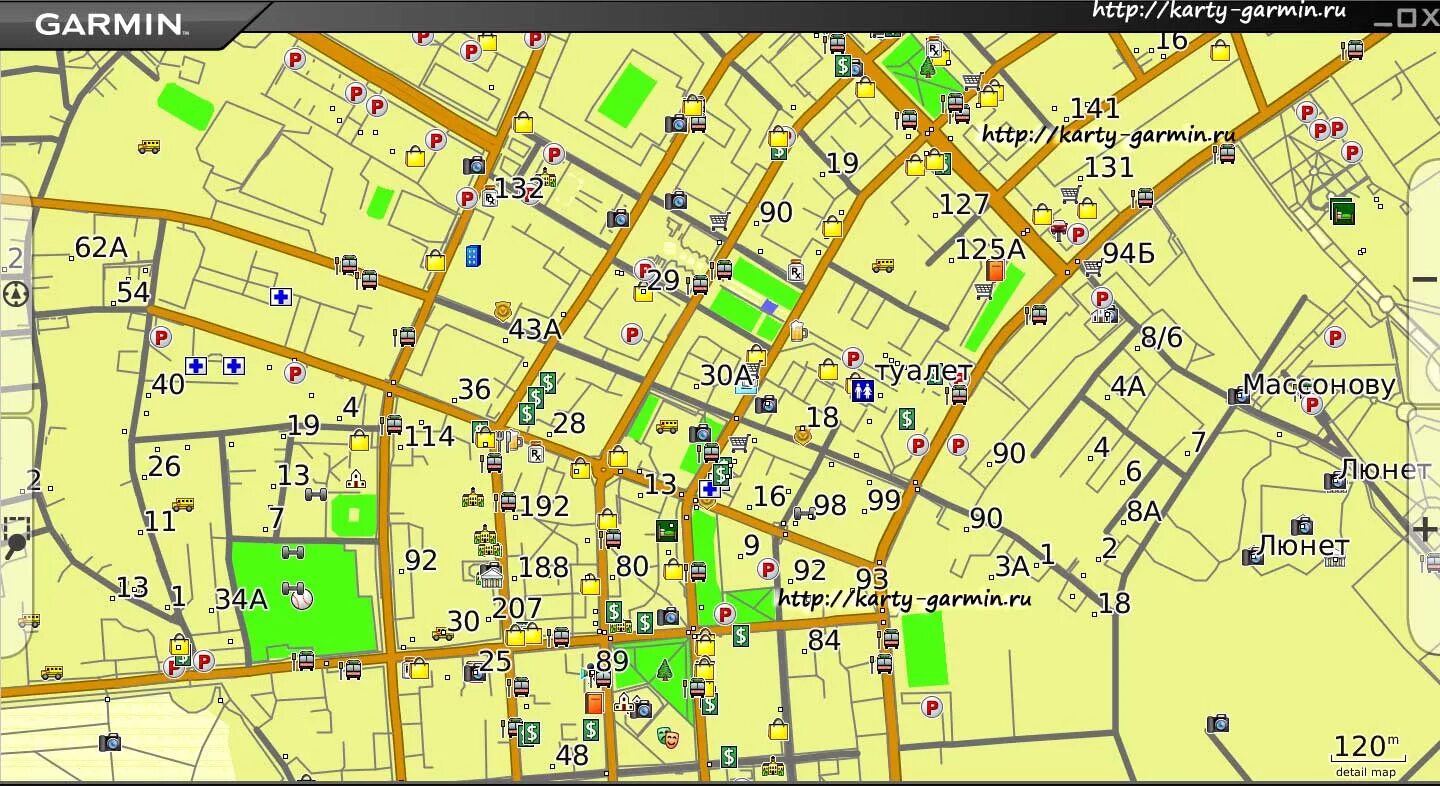
Task: Select the police badge near house 18
Action: (x=802, y=435)
